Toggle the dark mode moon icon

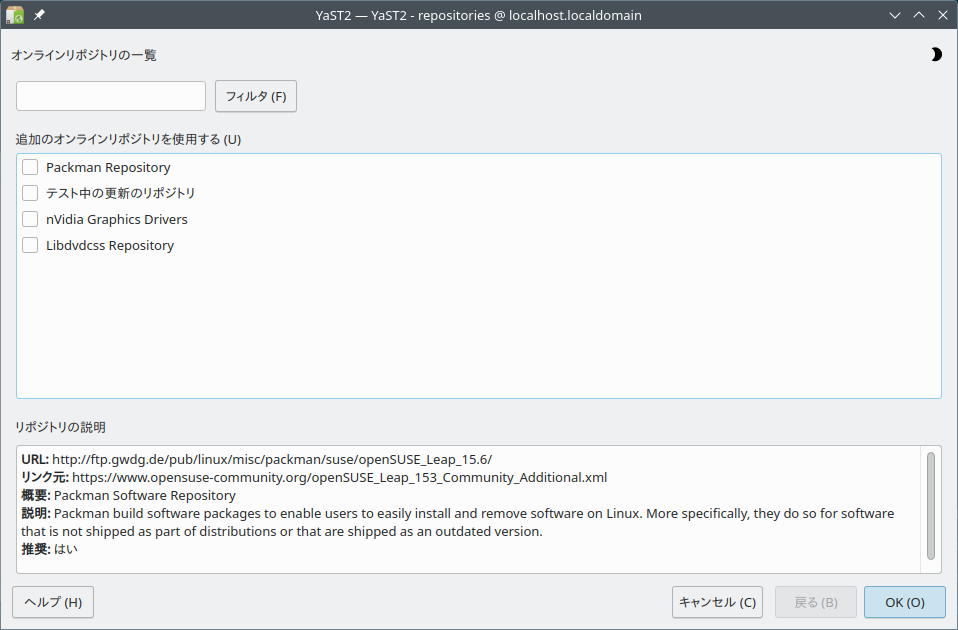(936, 54)
